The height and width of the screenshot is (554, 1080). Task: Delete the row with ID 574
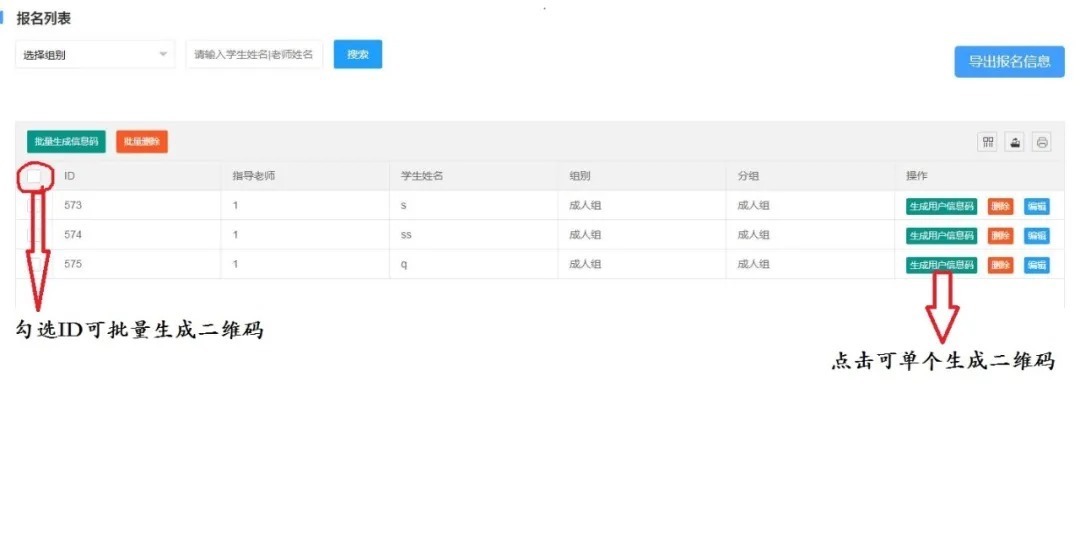click(x=1000, y=236)
